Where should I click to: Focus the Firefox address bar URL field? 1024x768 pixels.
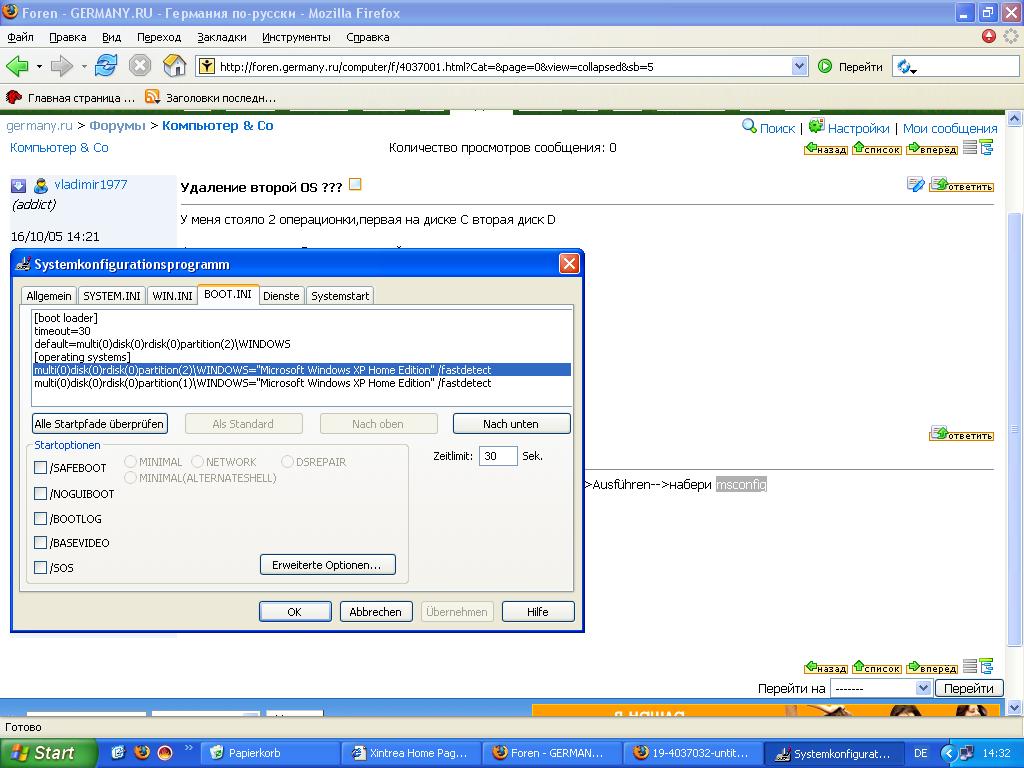coord(502,66)
